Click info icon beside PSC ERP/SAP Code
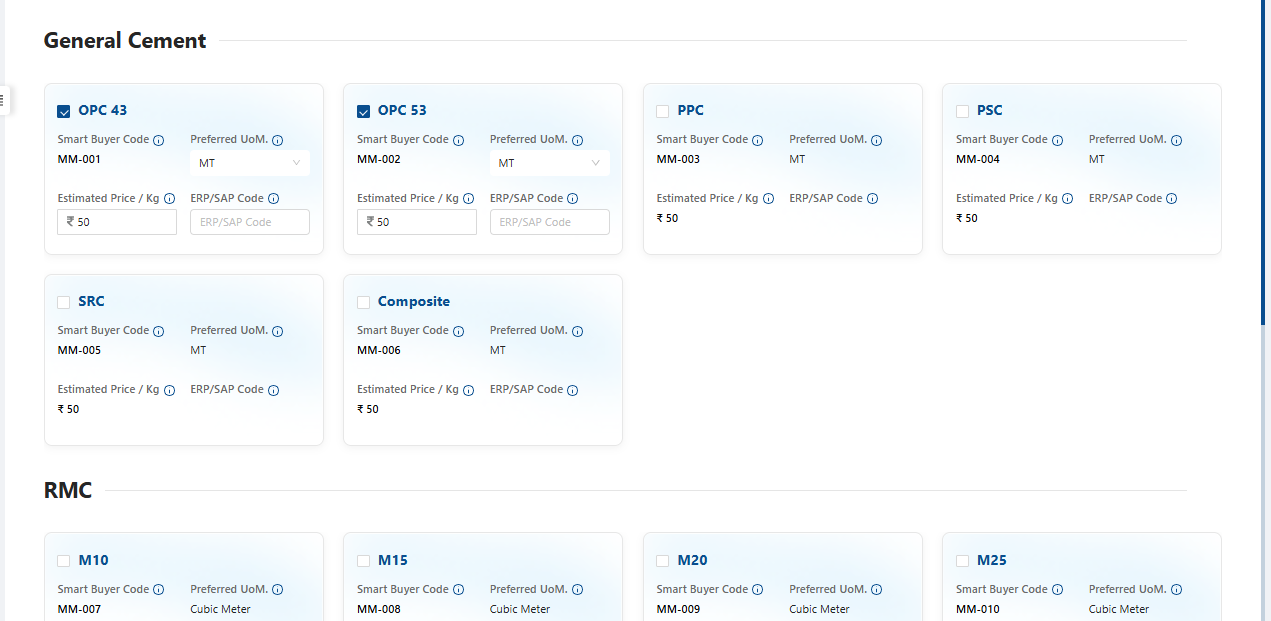Screen dimensions: 1271x621 click(x=1172, y=199)
